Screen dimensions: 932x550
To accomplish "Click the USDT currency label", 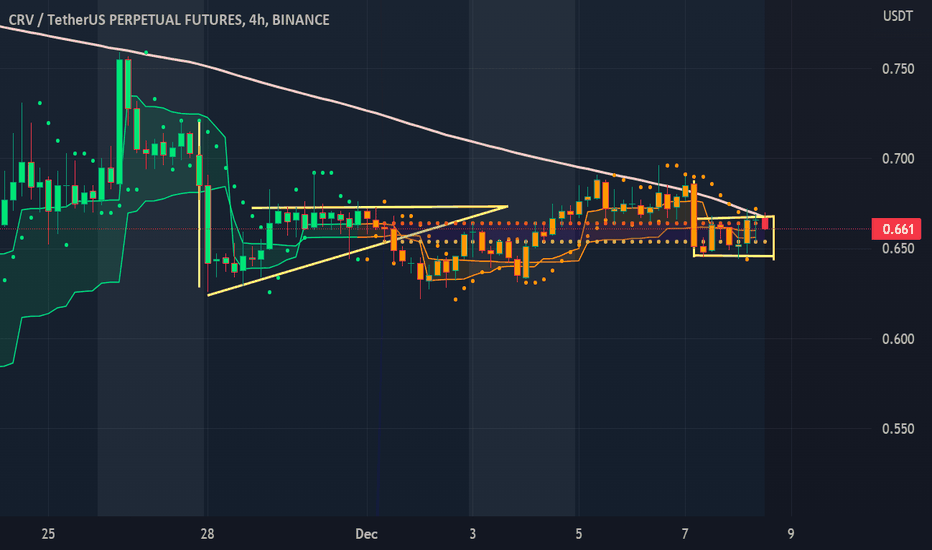I will pos(898,16).
